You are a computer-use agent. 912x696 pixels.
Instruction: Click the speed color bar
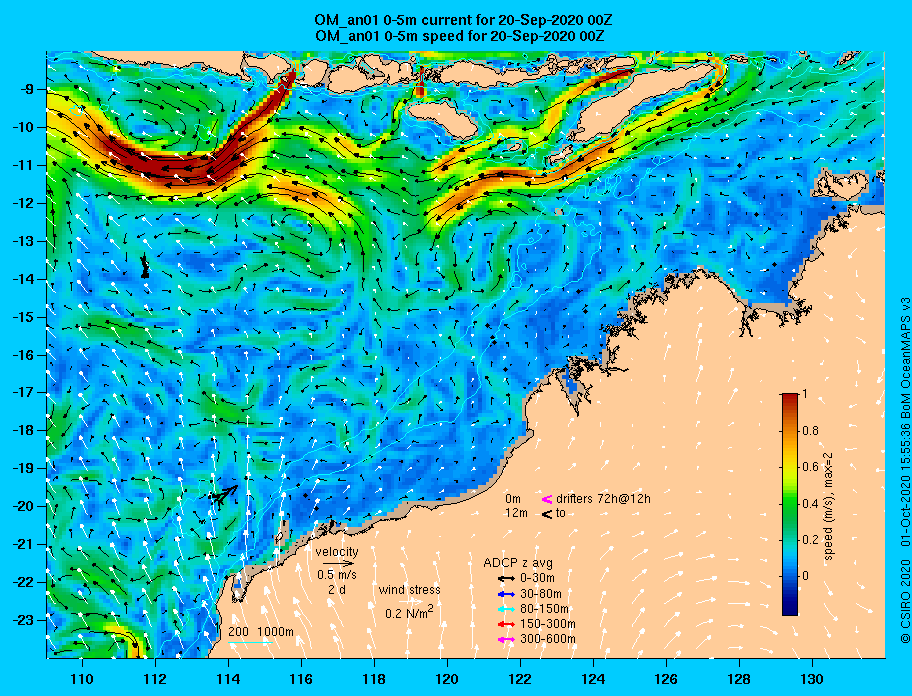tap(790, 504)
